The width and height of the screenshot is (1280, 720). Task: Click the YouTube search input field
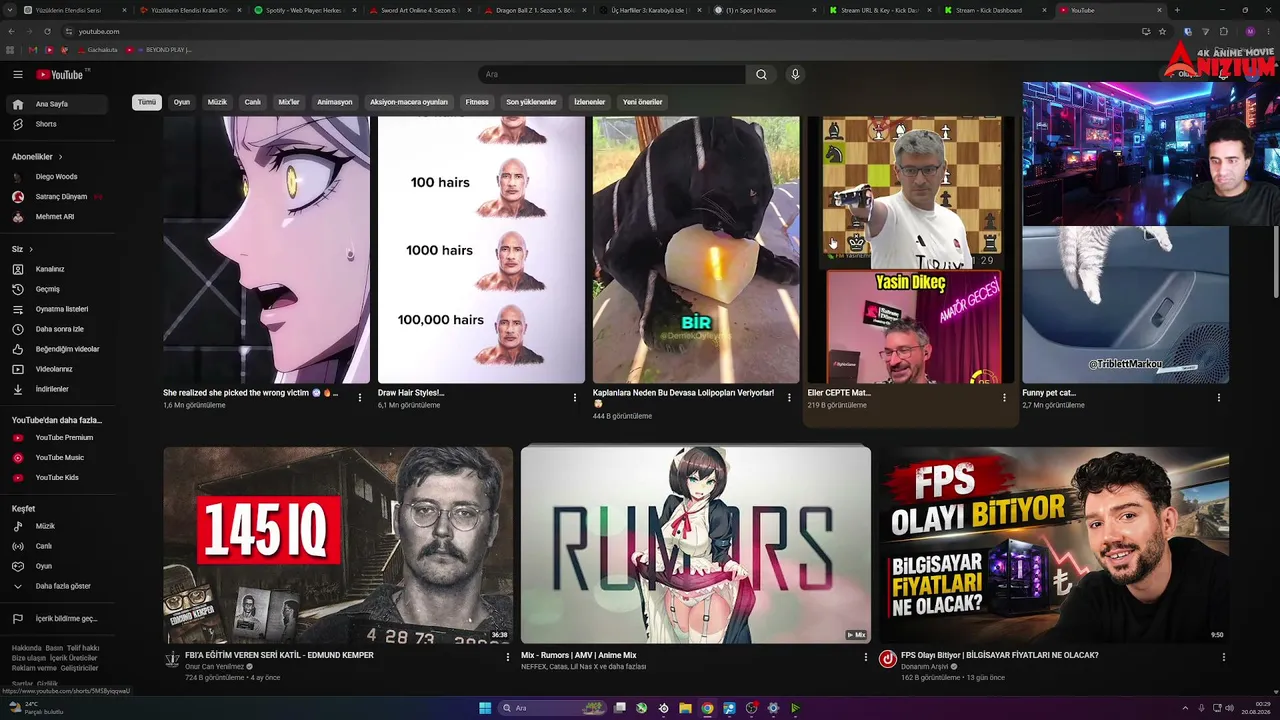(x=611, y=74)
